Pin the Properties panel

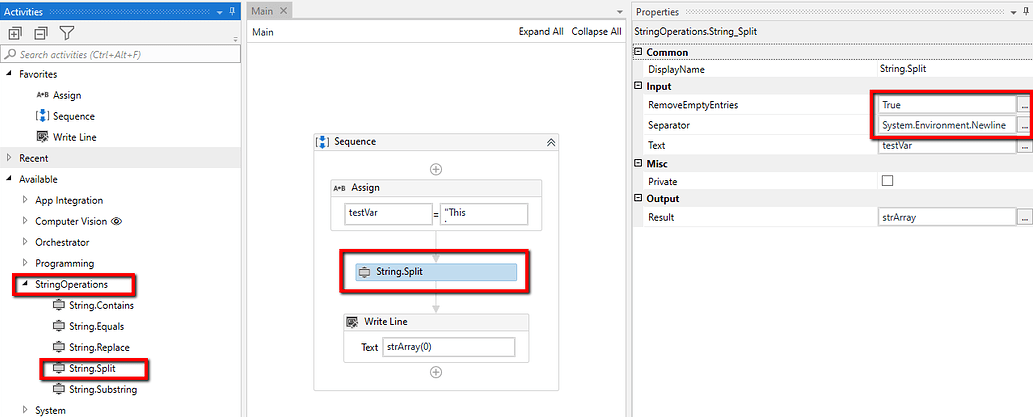click(x=1025, y=12)
